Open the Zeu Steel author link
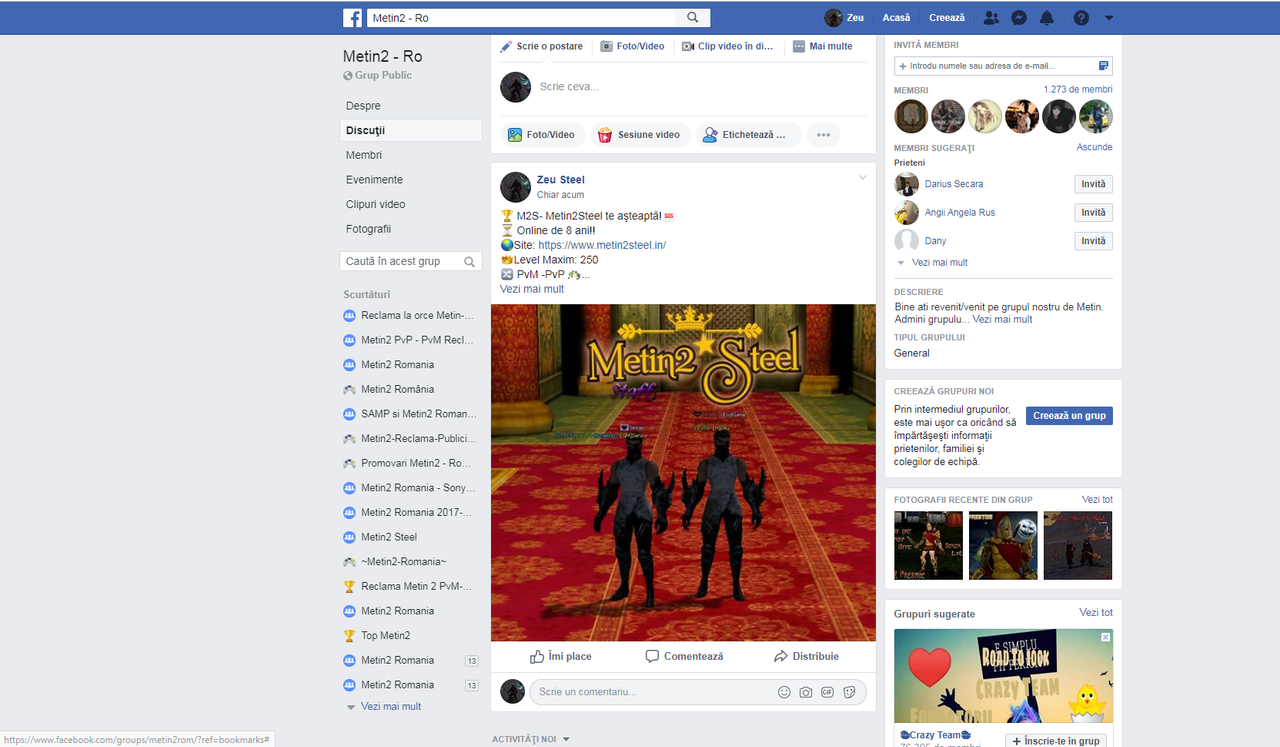The image size is (1280, 747). pyautogui.click(x=561, y=180)
